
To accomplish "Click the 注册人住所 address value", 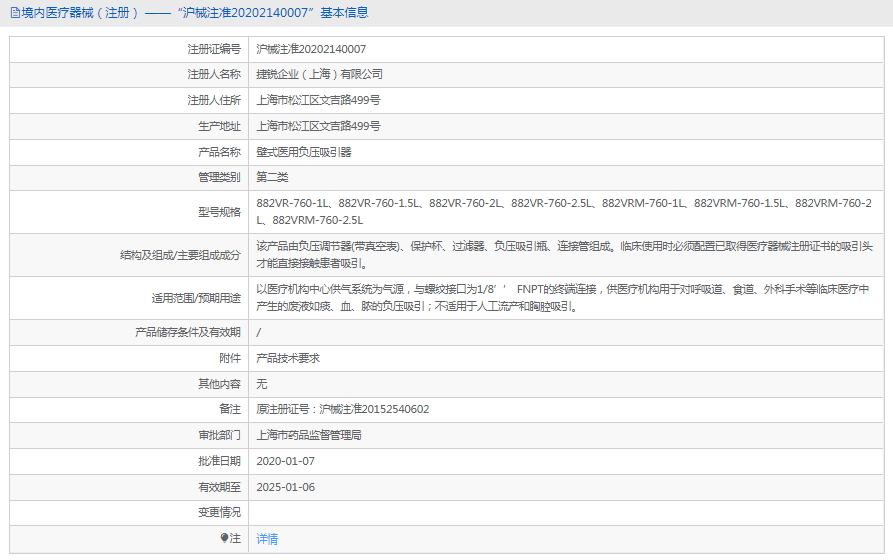I will tap(318, 100).
